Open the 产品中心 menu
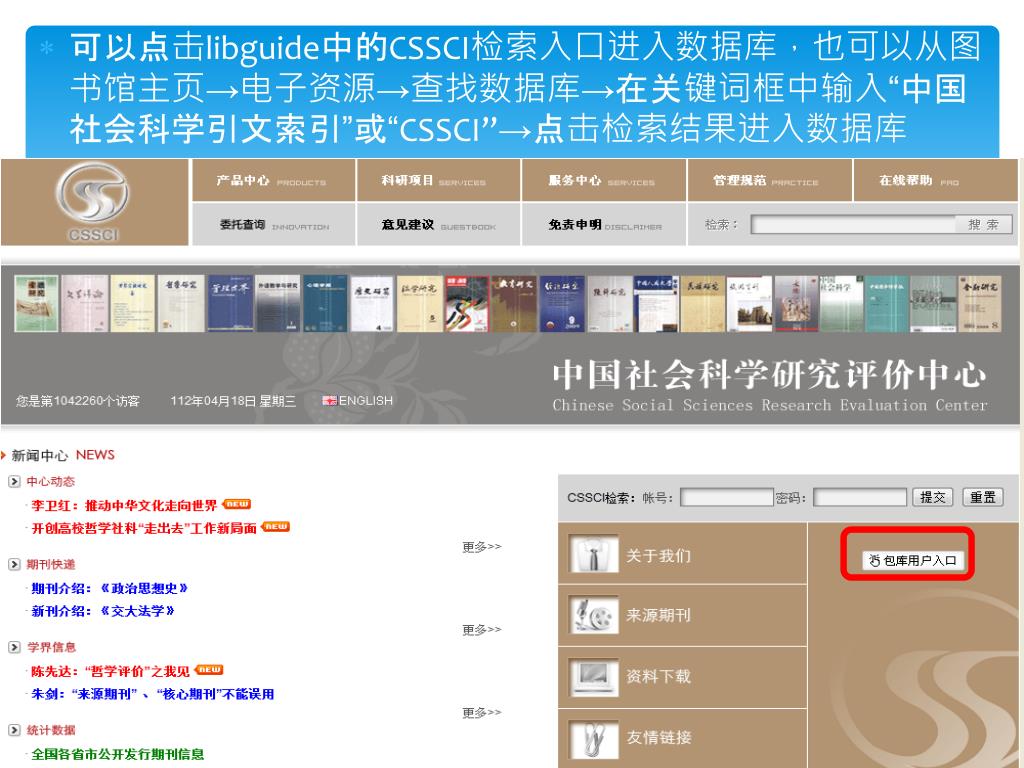1024x768 pixels. (273, 180)
